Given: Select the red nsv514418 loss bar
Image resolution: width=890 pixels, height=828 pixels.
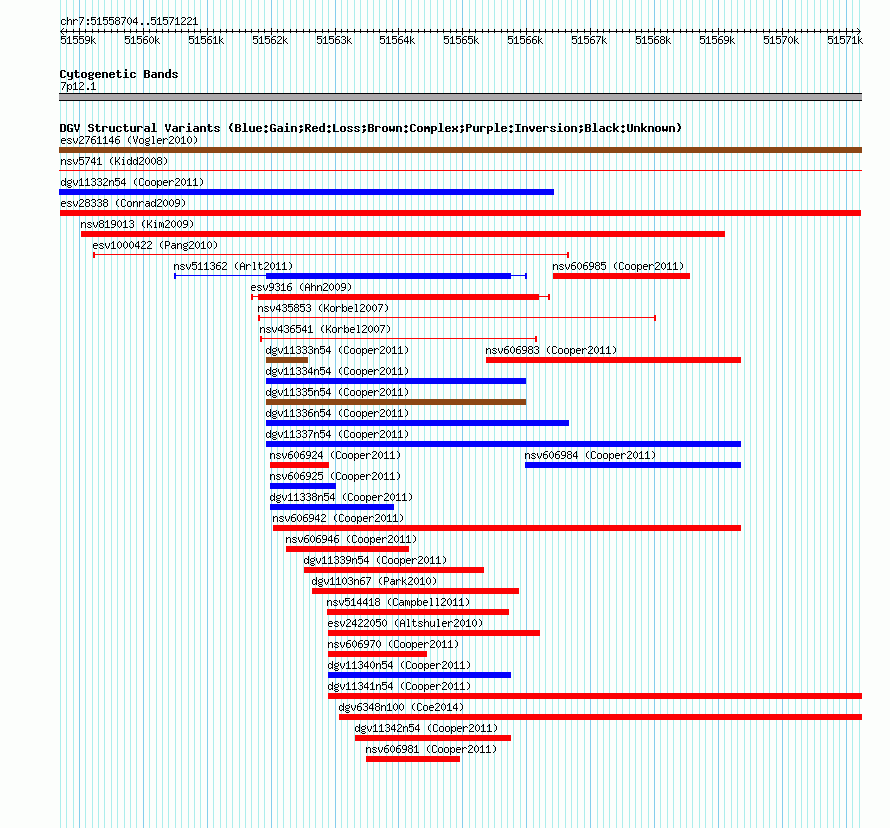Looking at the screenshot, I should 418,612.
